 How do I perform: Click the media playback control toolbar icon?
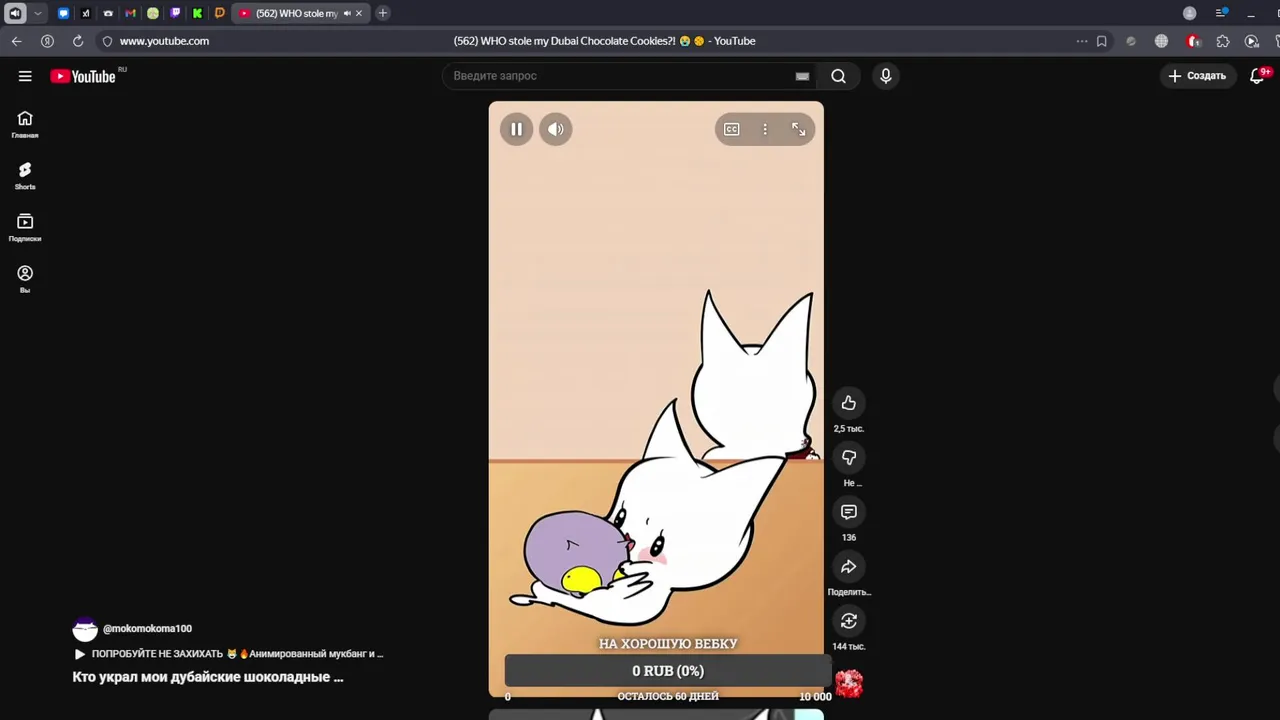[1251, 41]
